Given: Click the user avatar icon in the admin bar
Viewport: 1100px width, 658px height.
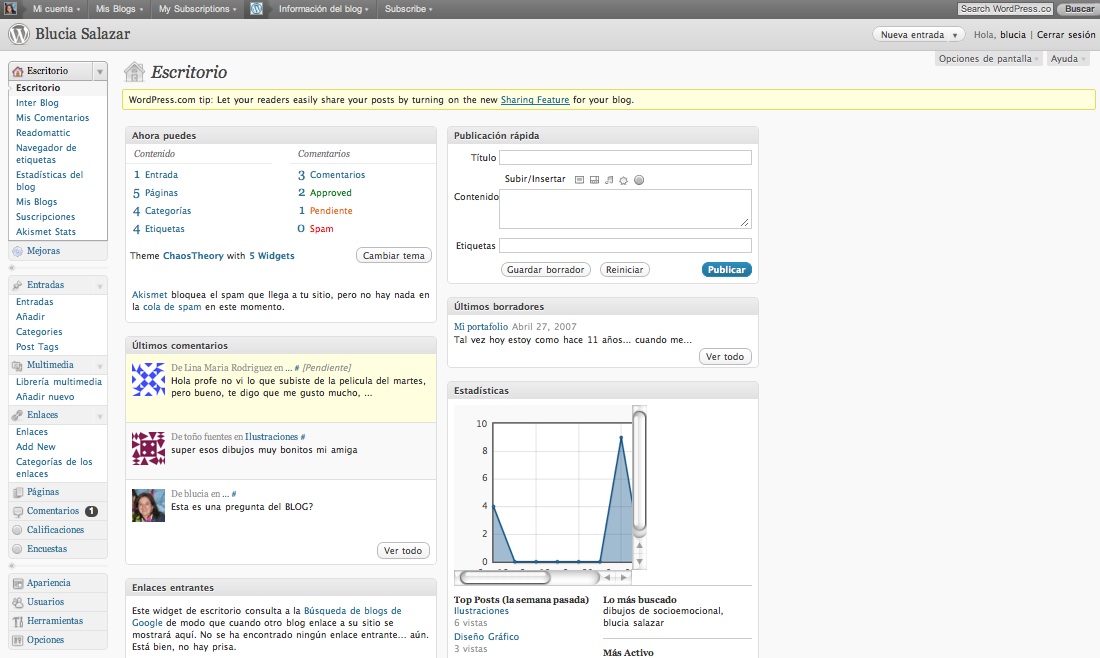Looking at the screenshot, I should point(11,8).
